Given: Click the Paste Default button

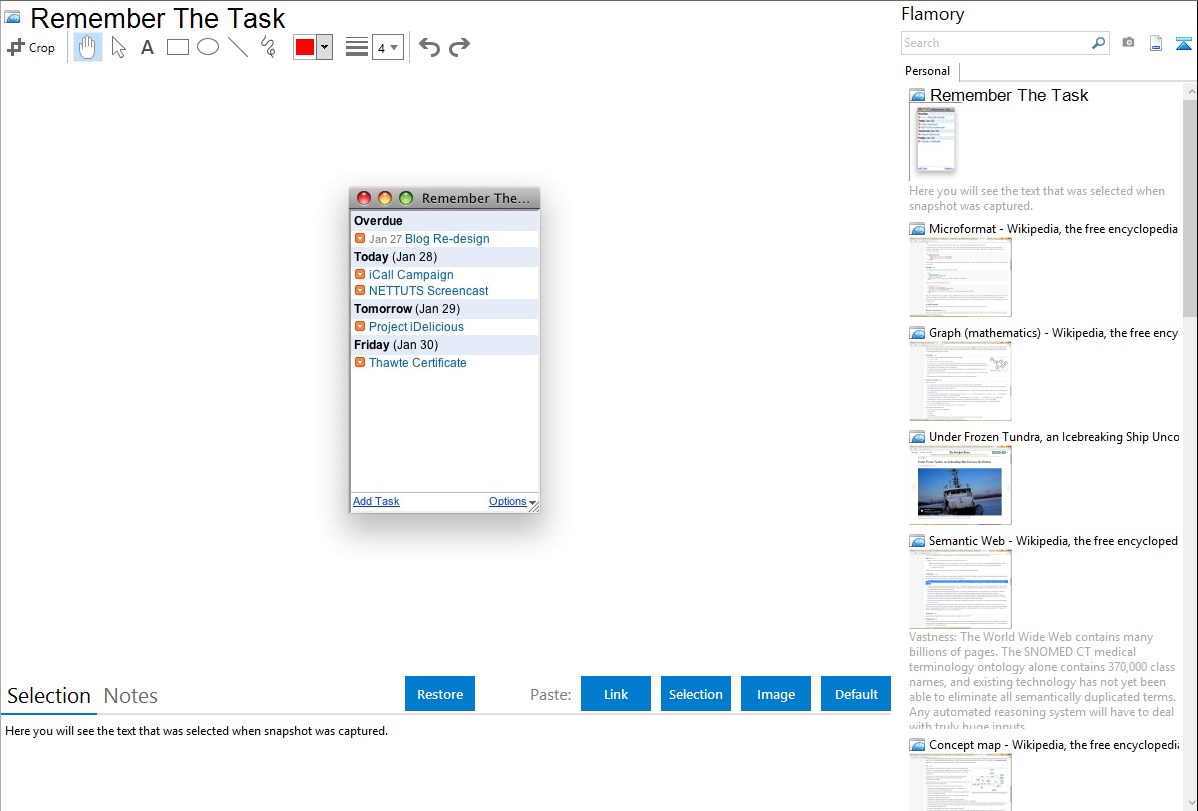Looking at the screenshot, I should pyautogui.click(x=856, y=694).
